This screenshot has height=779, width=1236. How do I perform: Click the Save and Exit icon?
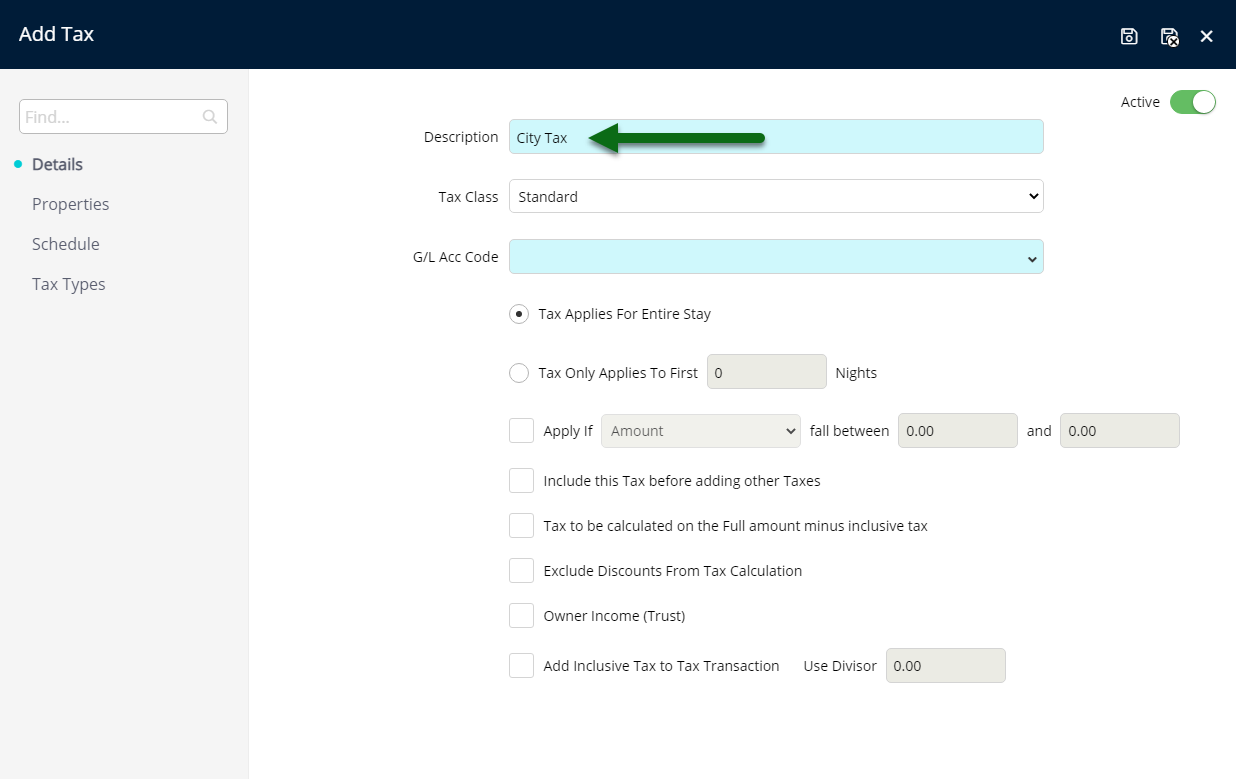coord(1169,36)
